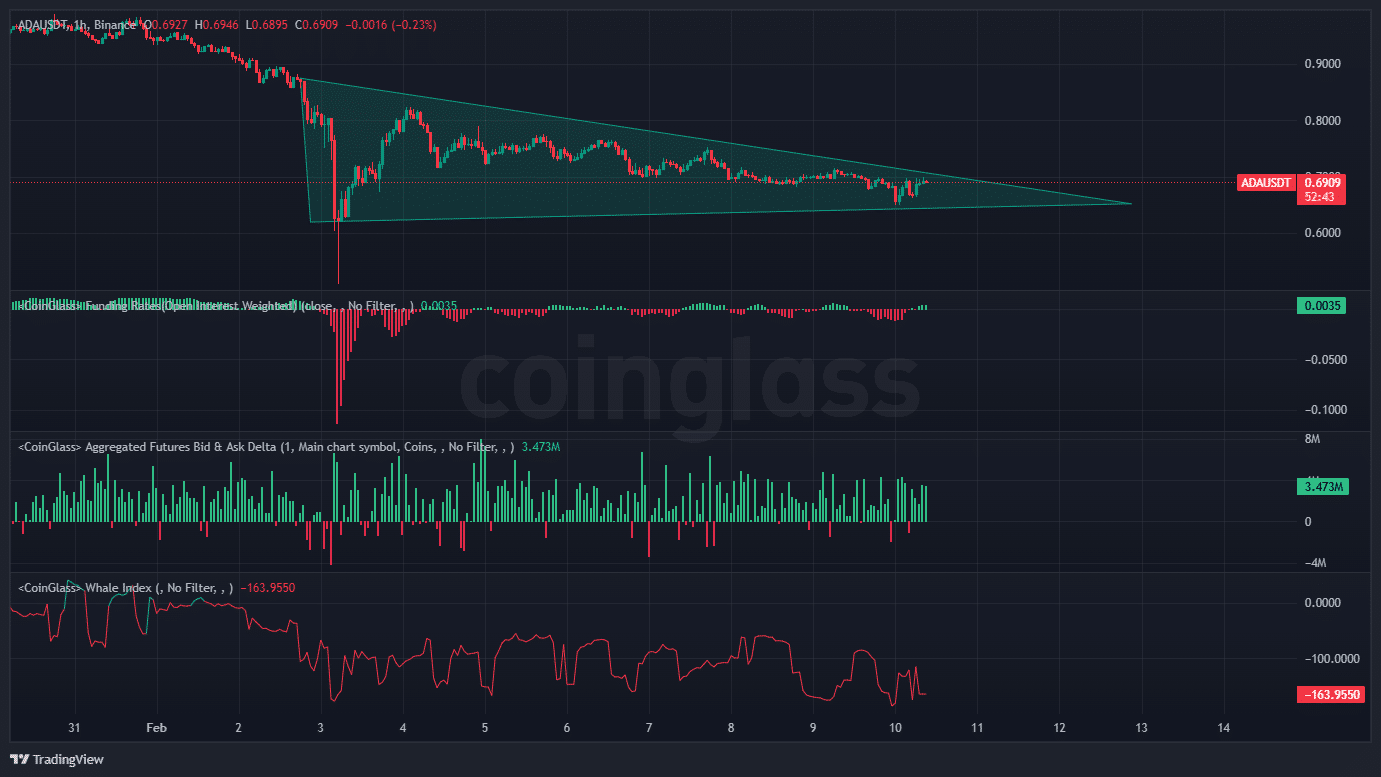Click the 0.6000 price scale label
1381x777 pixels.
[x=1322, y=233]
